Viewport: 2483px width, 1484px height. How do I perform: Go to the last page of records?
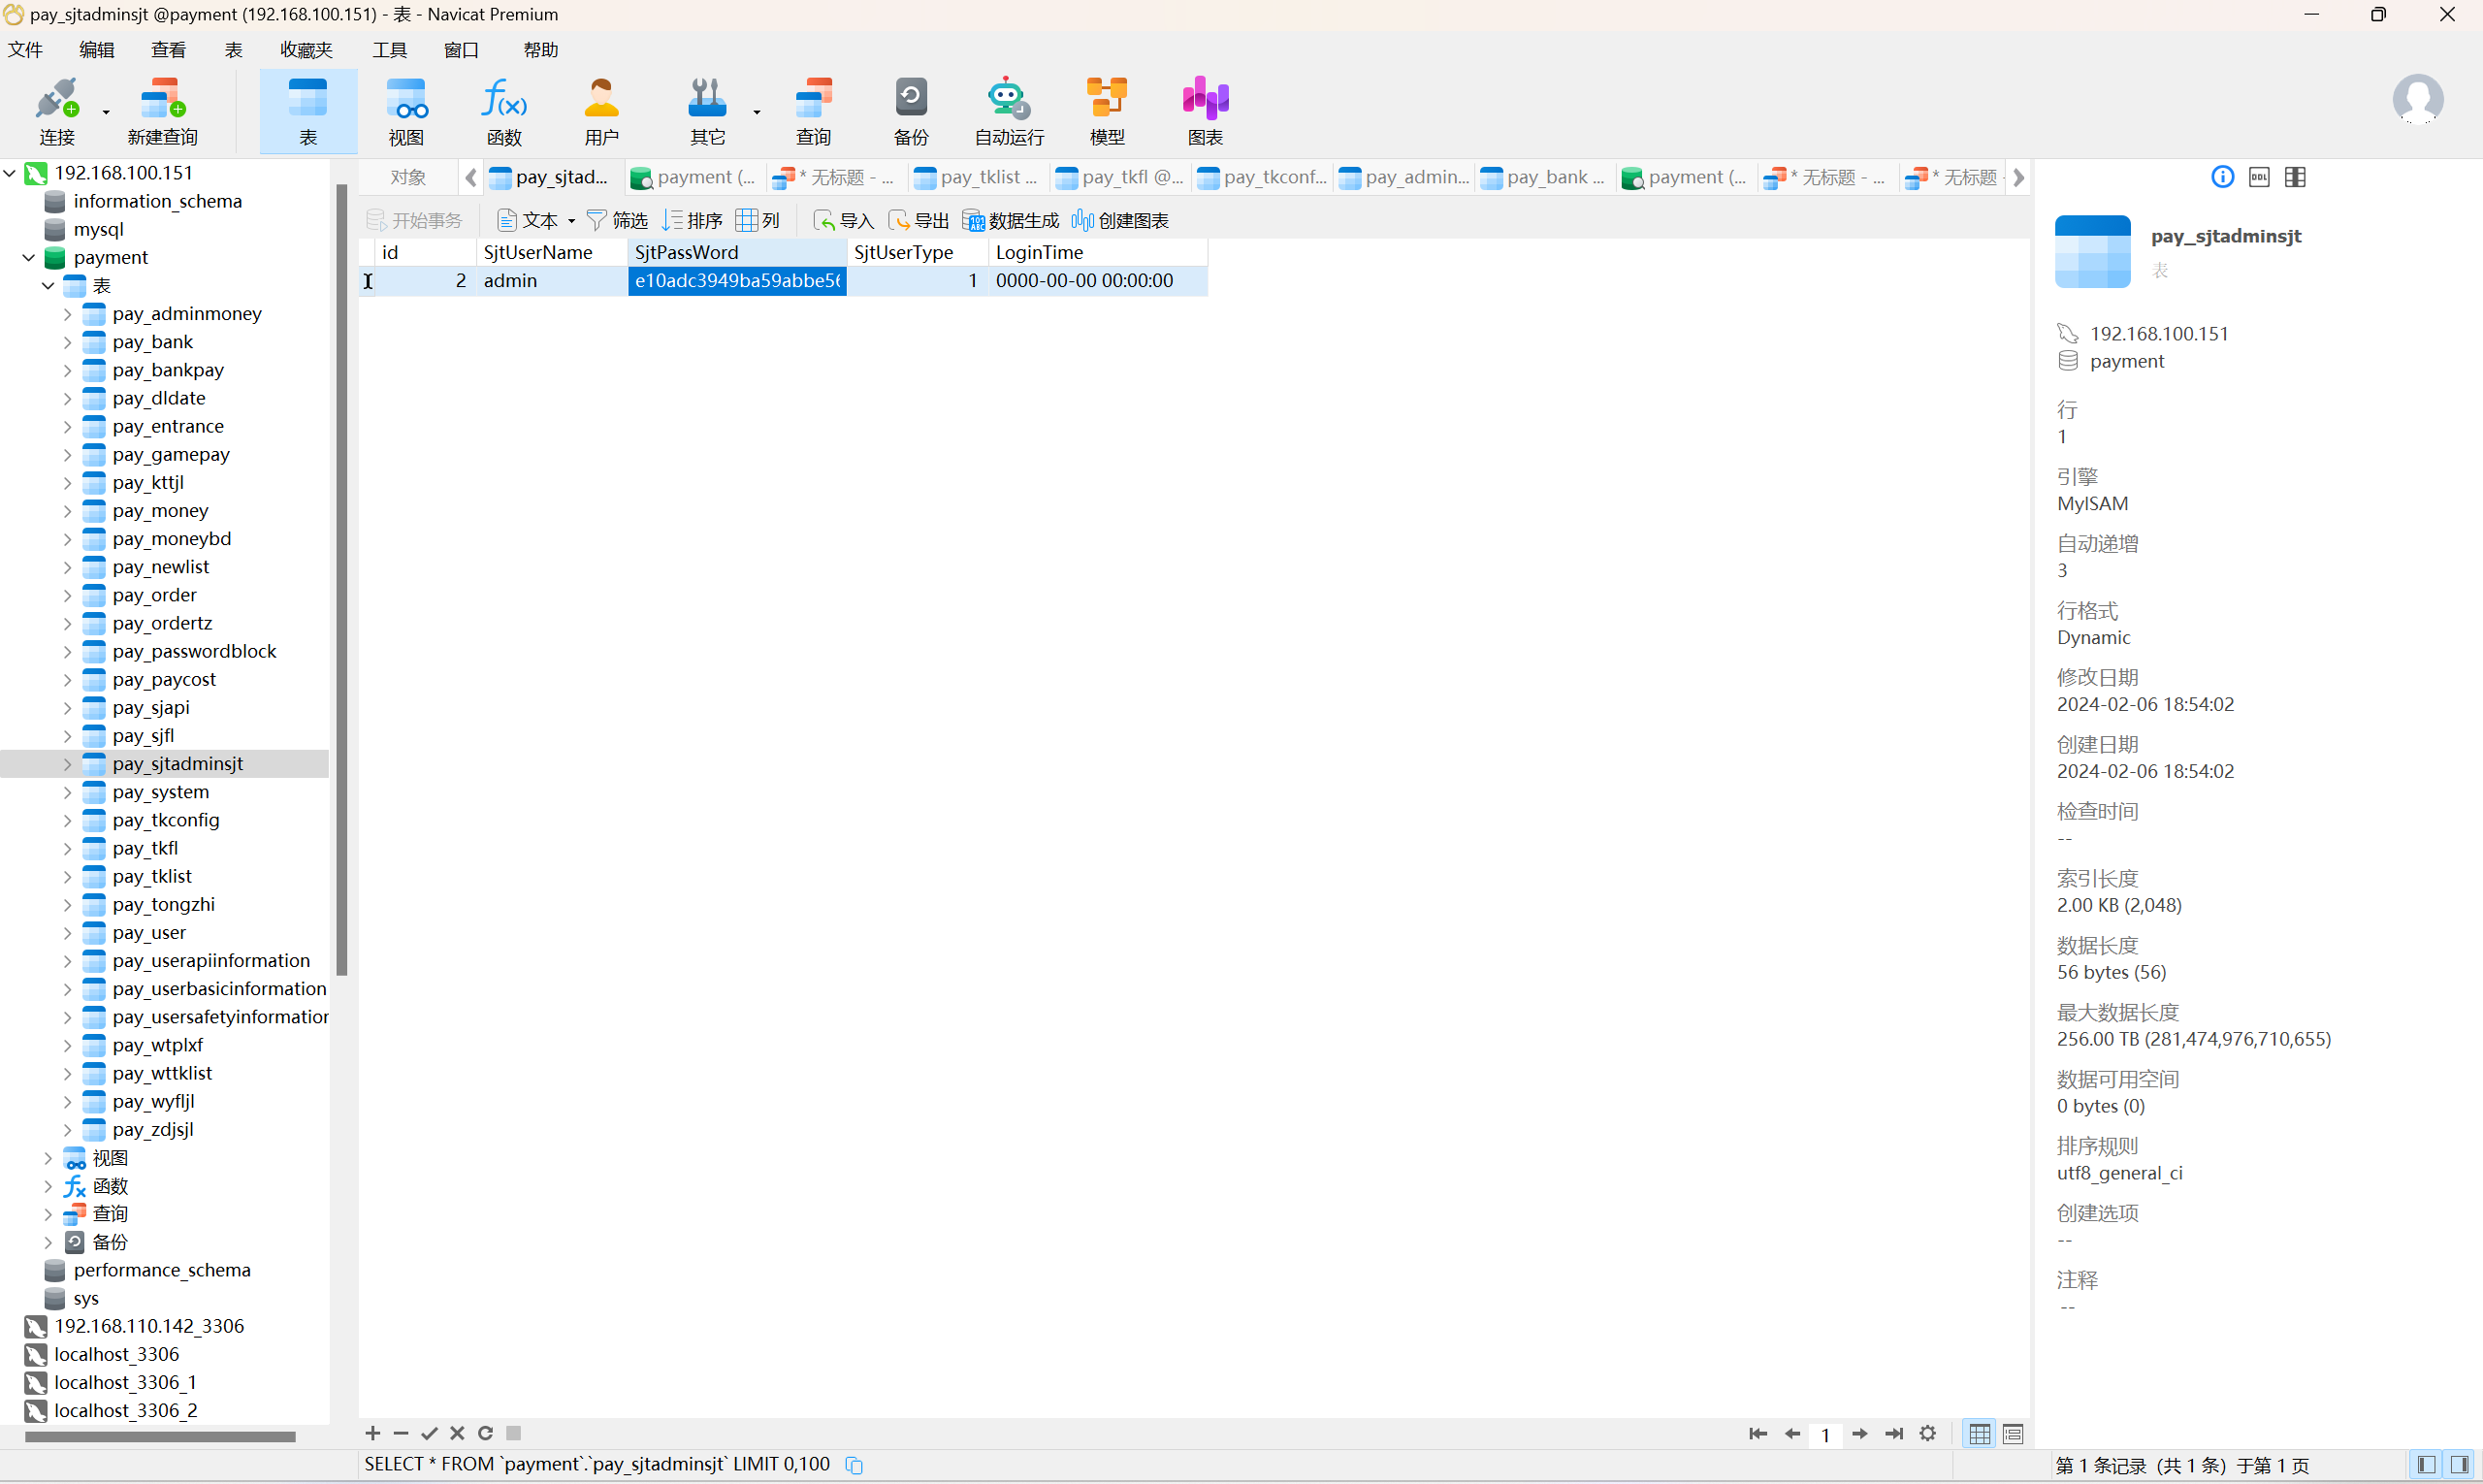point(1894,1434)
